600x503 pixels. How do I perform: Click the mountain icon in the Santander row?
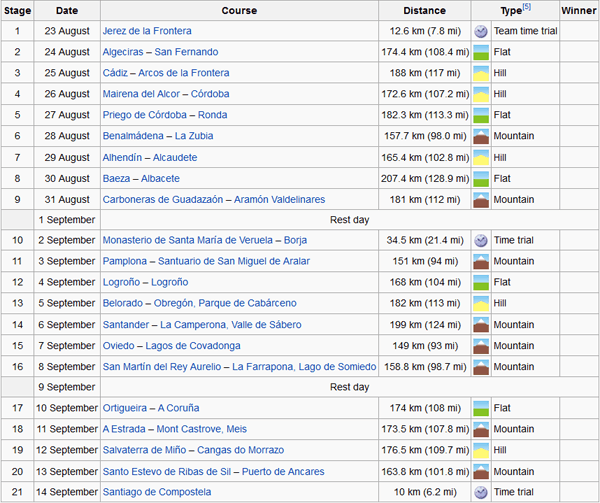pos(481,325)
